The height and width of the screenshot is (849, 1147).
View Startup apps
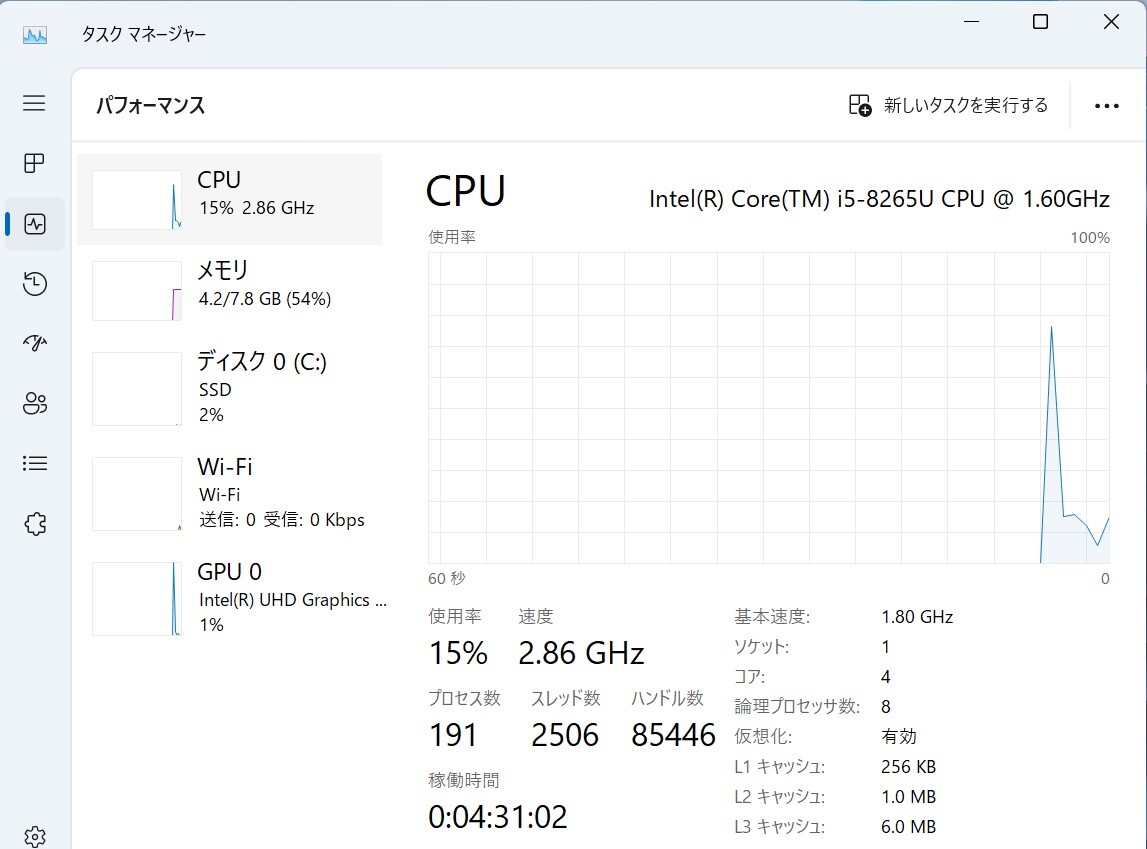click(33, 343)
